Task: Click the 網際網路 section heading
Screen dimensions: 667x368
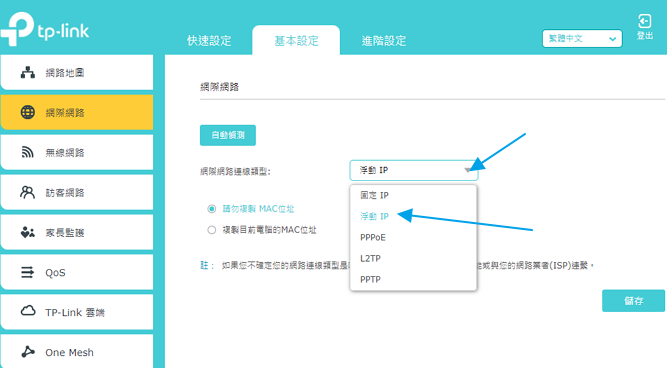Action: (219, 87)
